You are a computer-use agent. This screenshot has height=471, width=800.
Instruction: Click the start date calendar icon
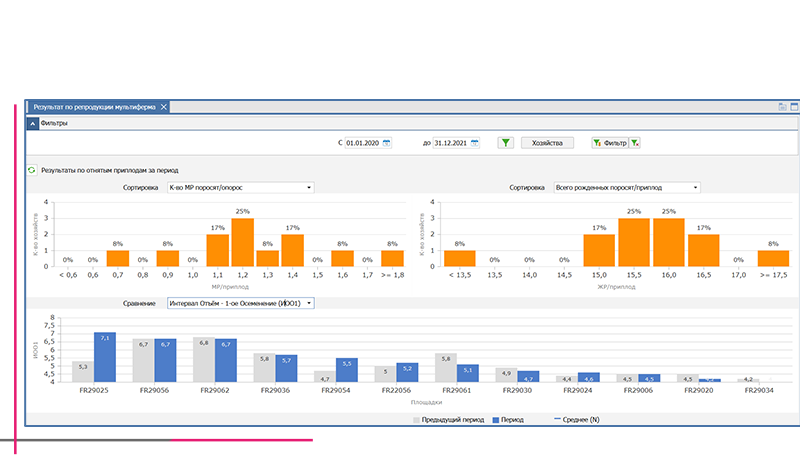(x=387, y=143)
